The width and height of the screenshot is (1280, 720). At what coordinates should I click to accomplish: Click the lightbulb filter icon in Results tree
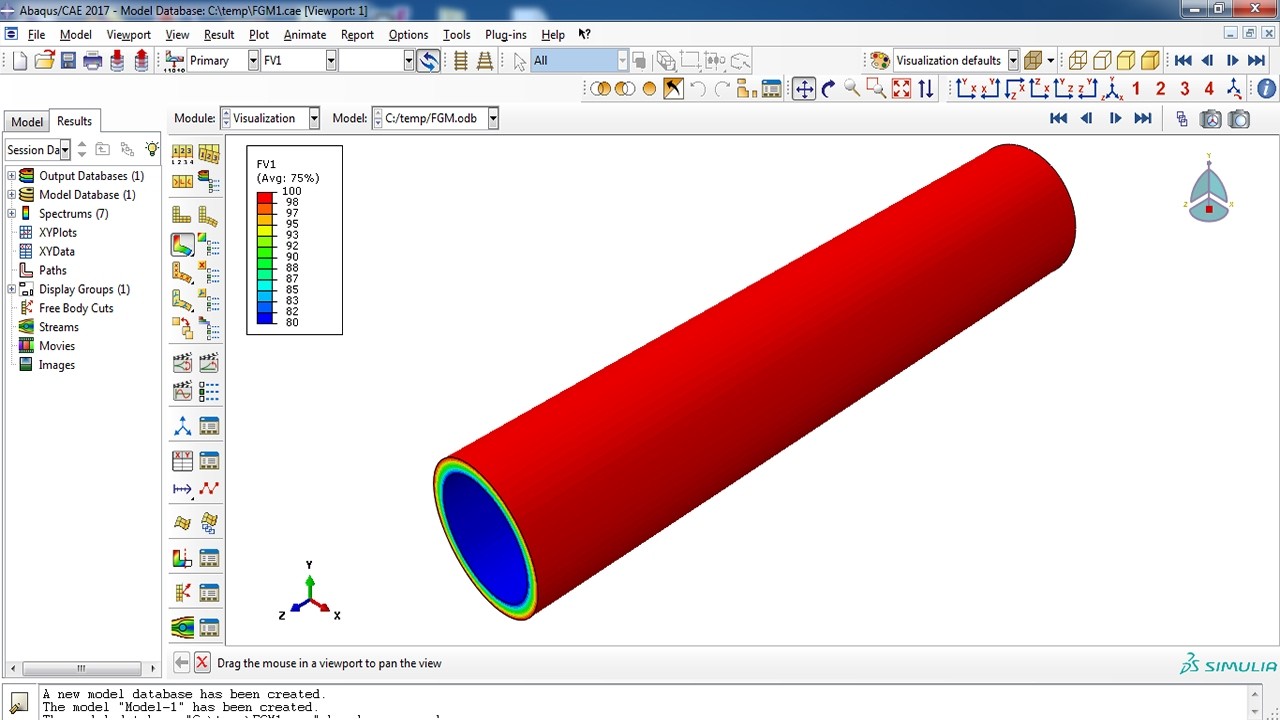[151, 149]
